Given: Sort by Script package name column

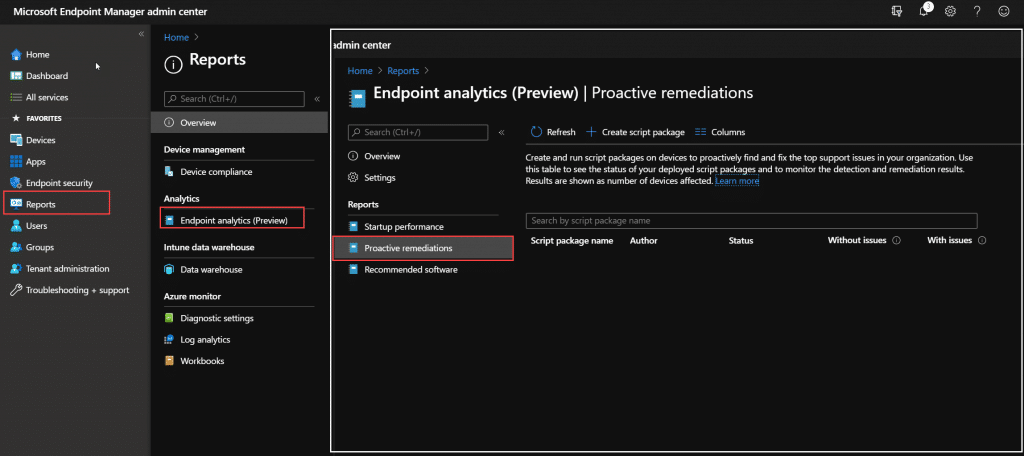Looking at the screenshot, I should [x=572, y=240].
